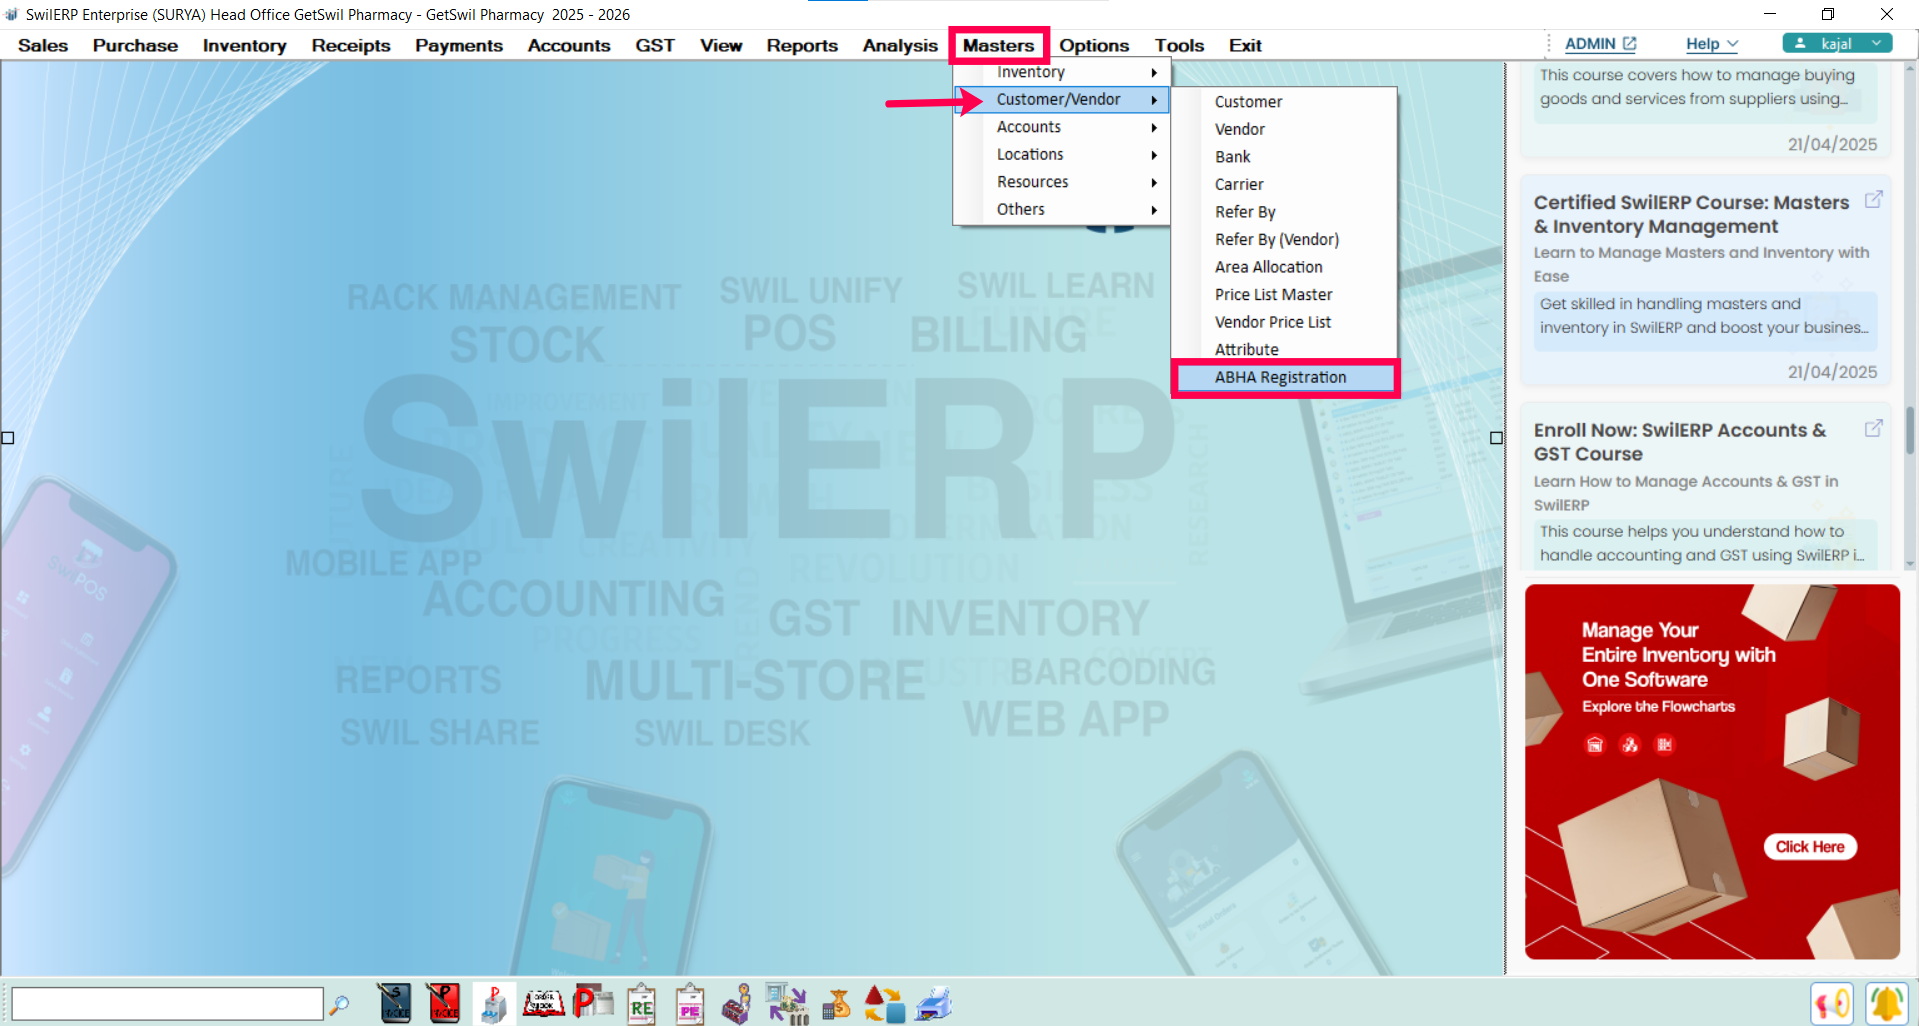Open the Analysis menu

coord(900,45)
